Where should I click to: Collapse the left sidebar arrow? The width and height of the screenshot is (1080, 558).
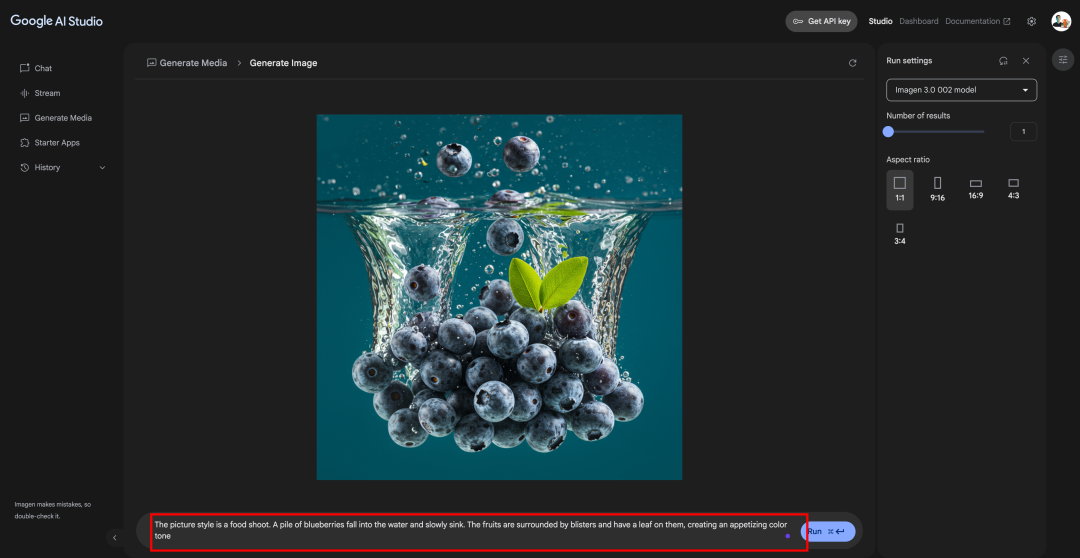[115, 537]
